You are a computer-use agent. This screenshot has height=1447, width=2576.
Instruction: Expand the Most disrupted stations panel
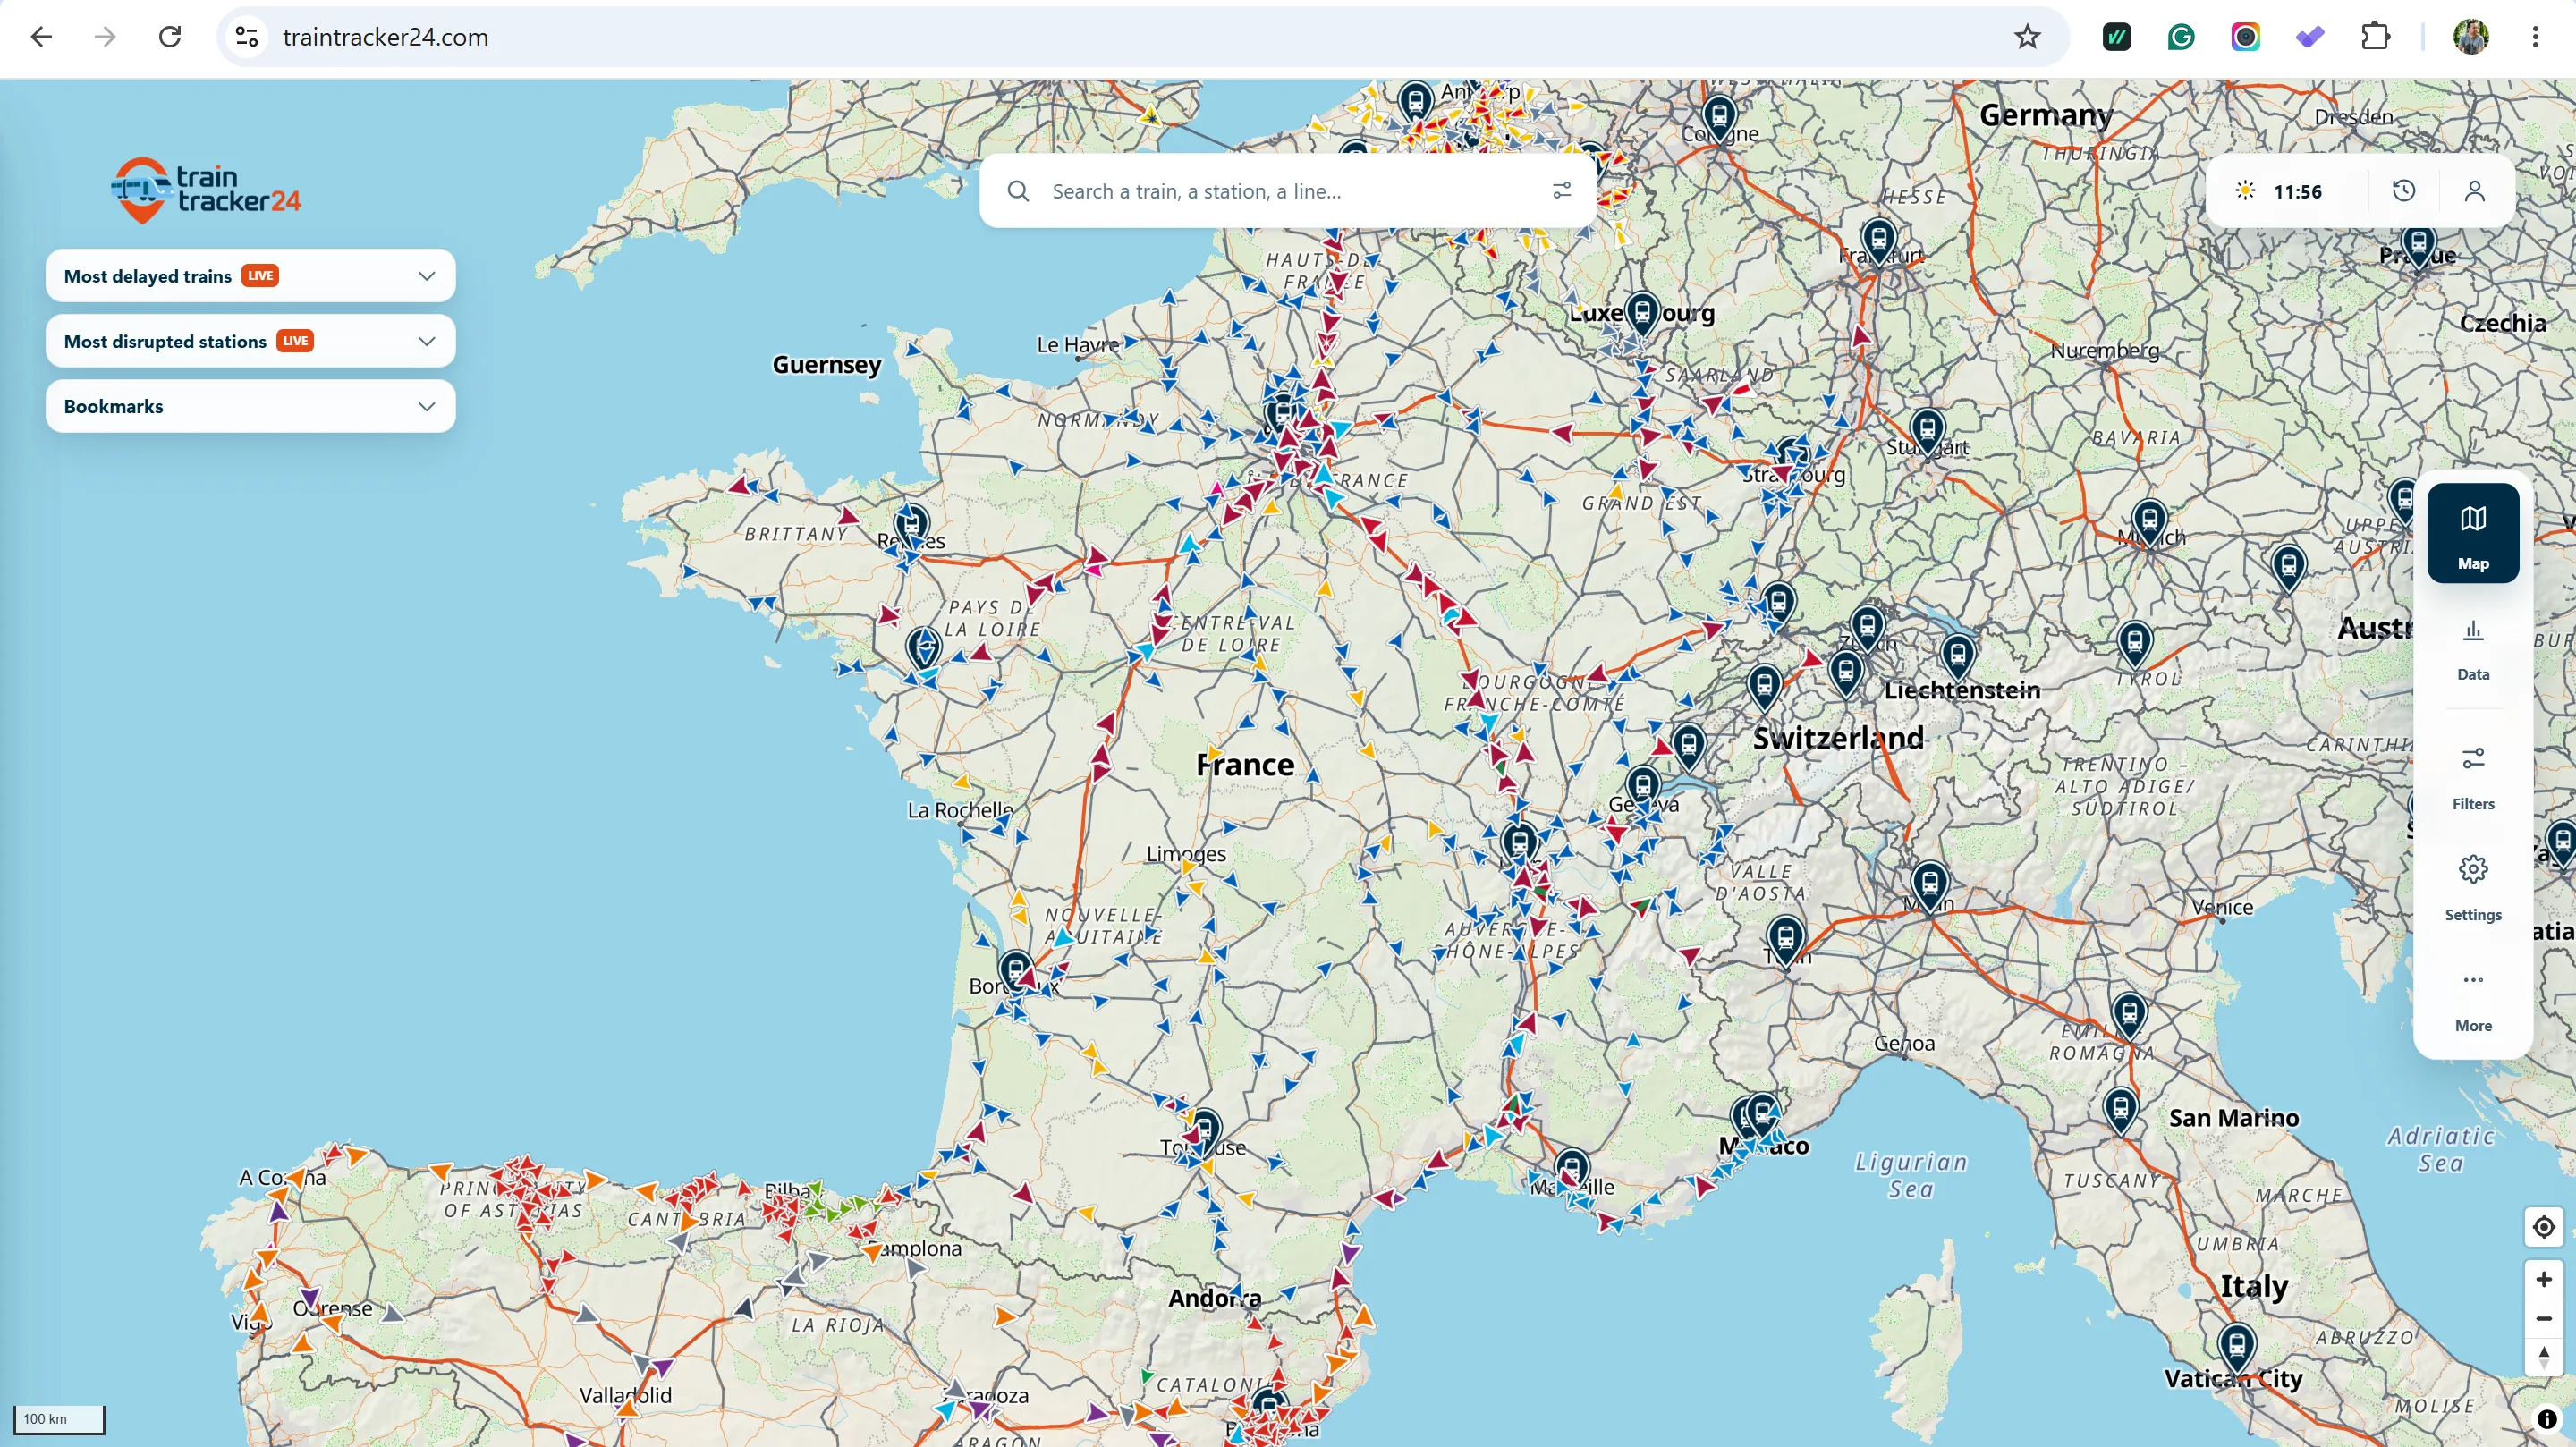pos(250,341)
